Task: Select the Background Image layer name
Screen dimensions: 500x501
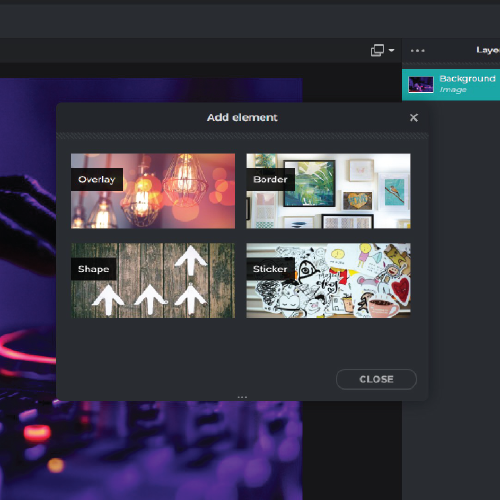Action: (x=467, y=79)
